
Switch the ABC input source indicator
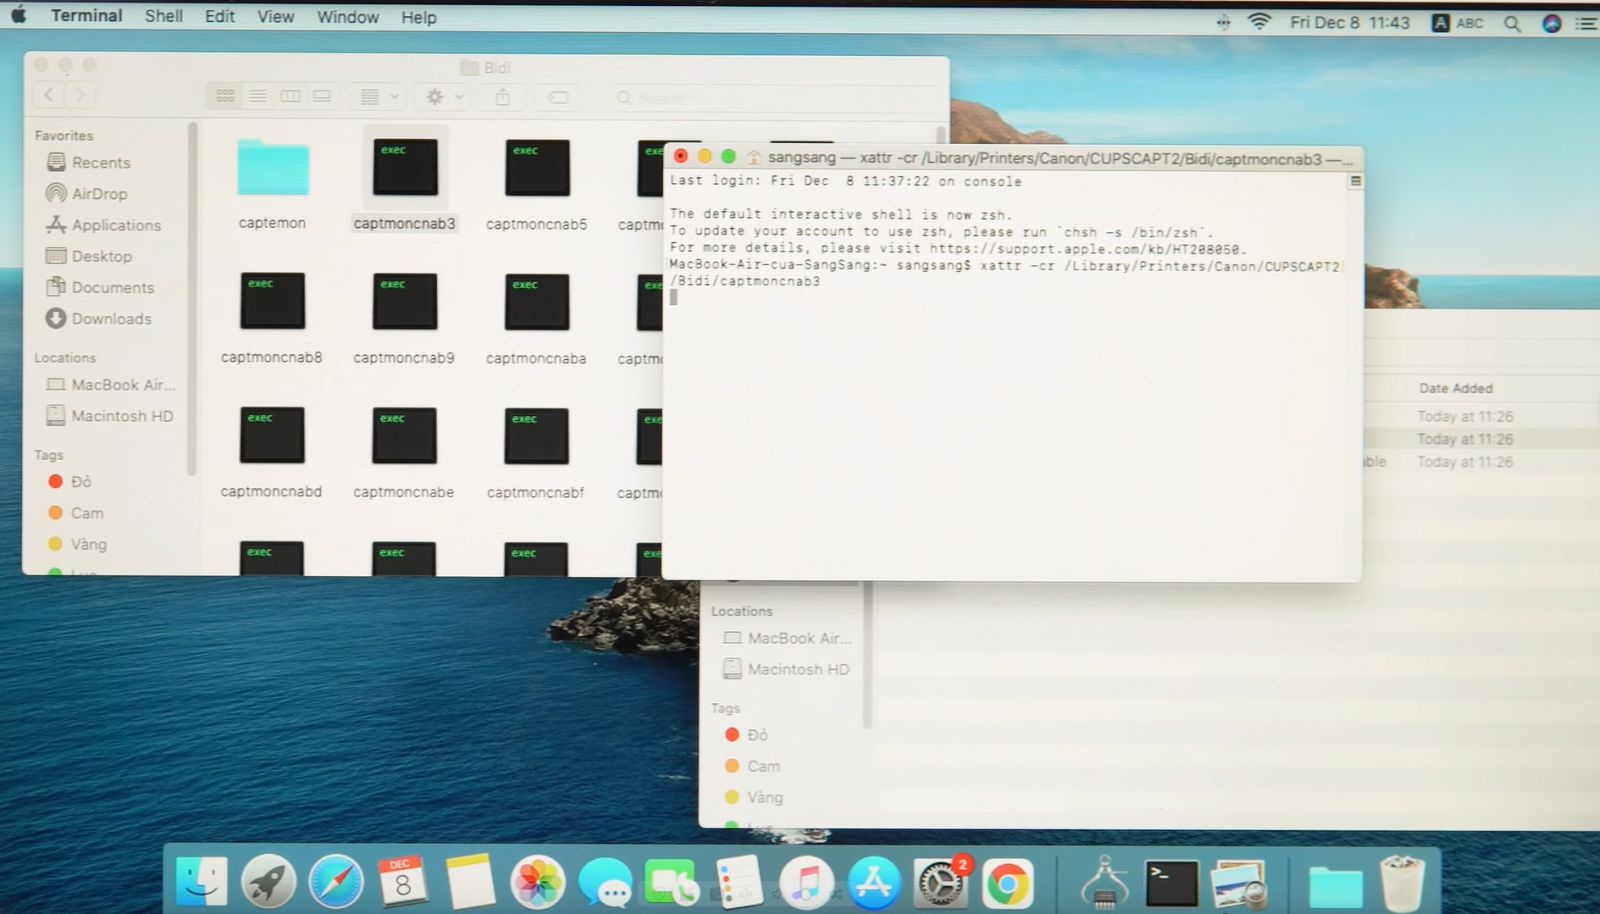[x=1458, y=22]
